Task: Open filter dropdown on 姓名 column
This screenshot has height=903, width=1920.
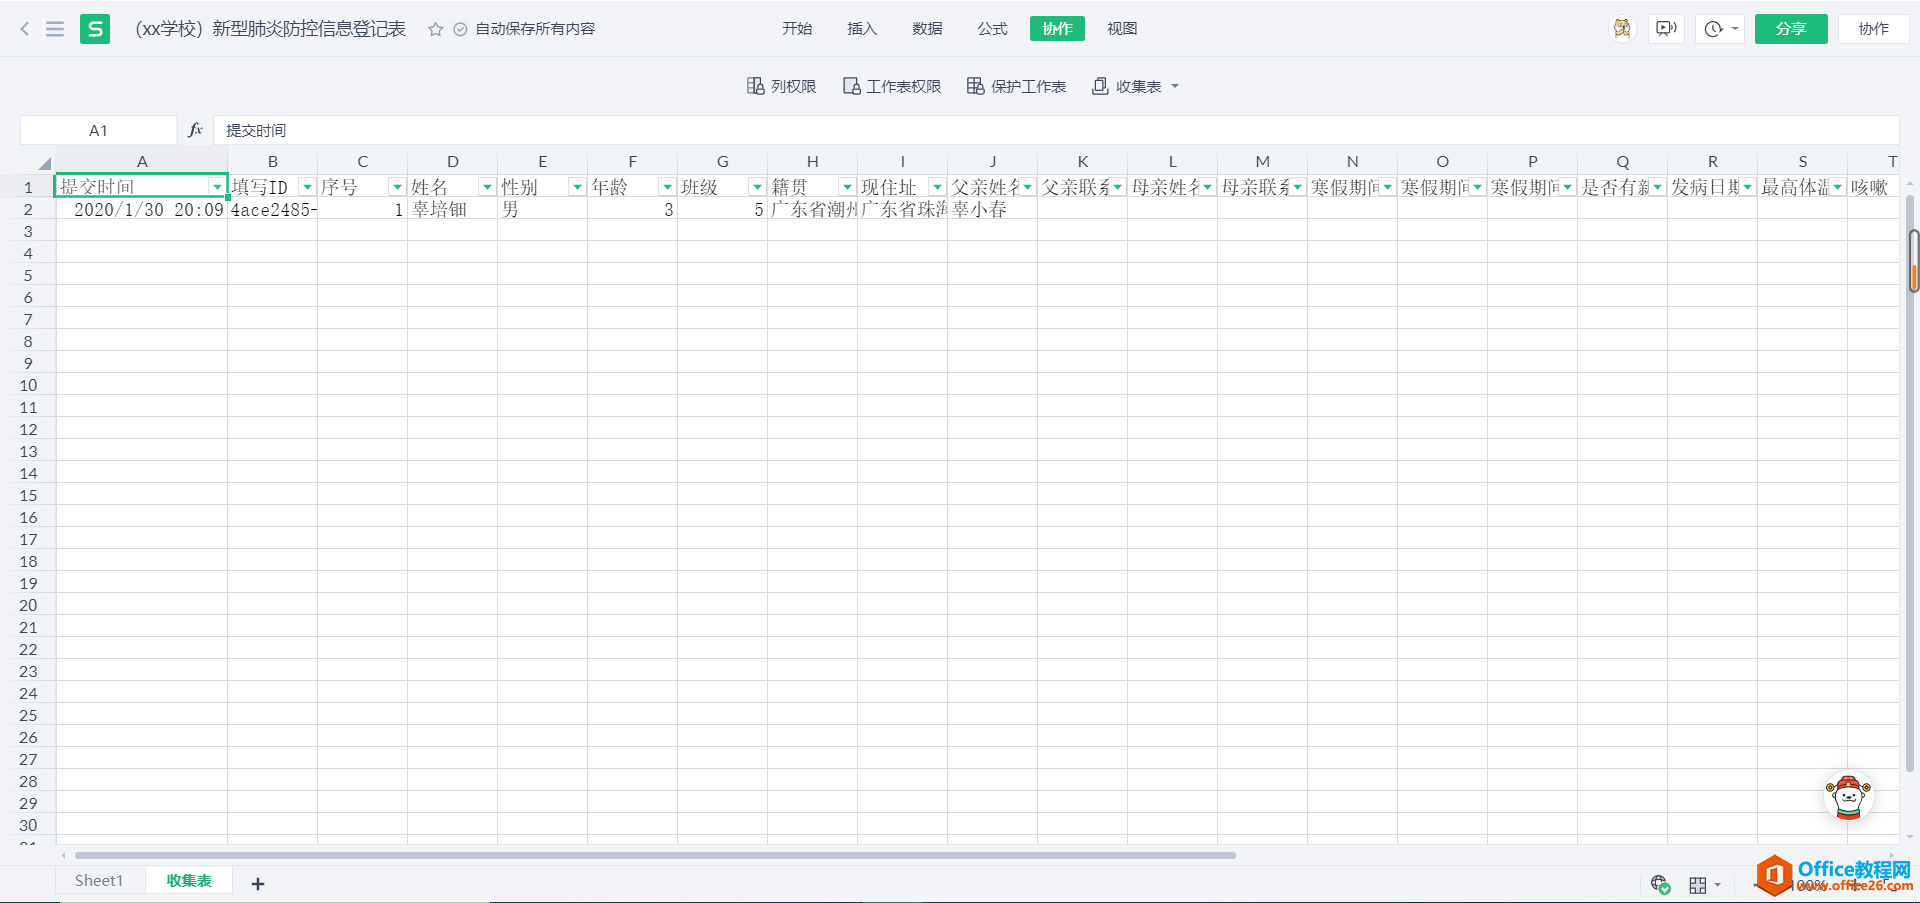Action: point(487,187)
